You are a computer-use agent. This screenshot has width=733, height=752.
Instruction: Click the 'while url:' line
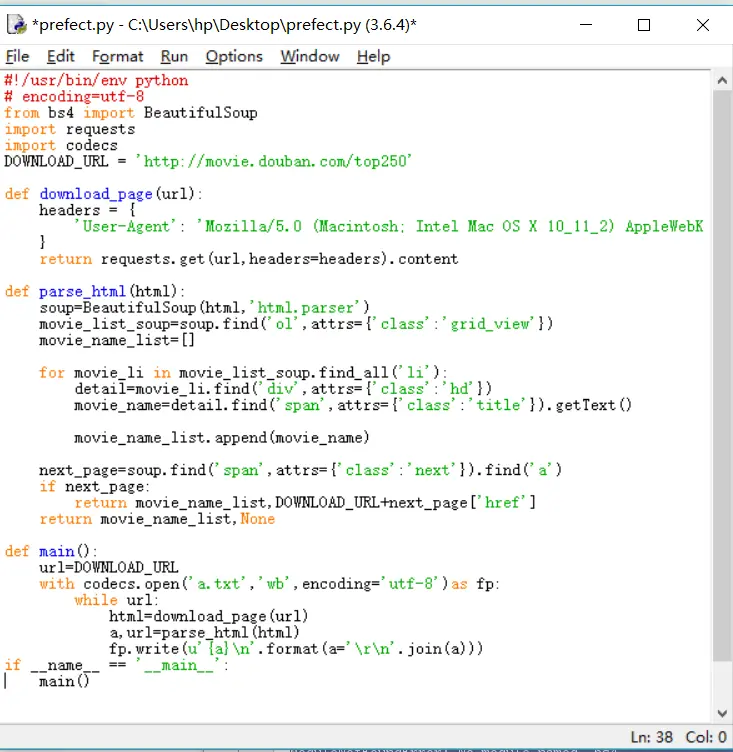coord(117,600)
